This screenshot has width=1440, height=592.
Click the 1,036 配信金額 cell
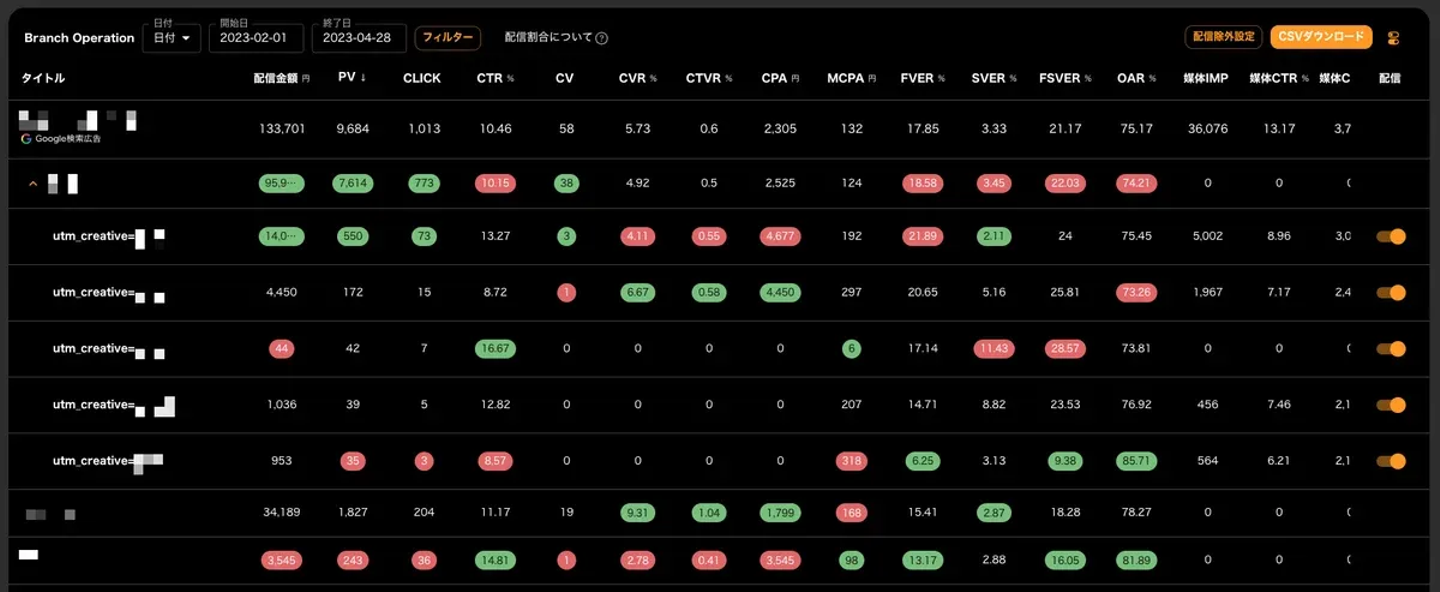281,405
